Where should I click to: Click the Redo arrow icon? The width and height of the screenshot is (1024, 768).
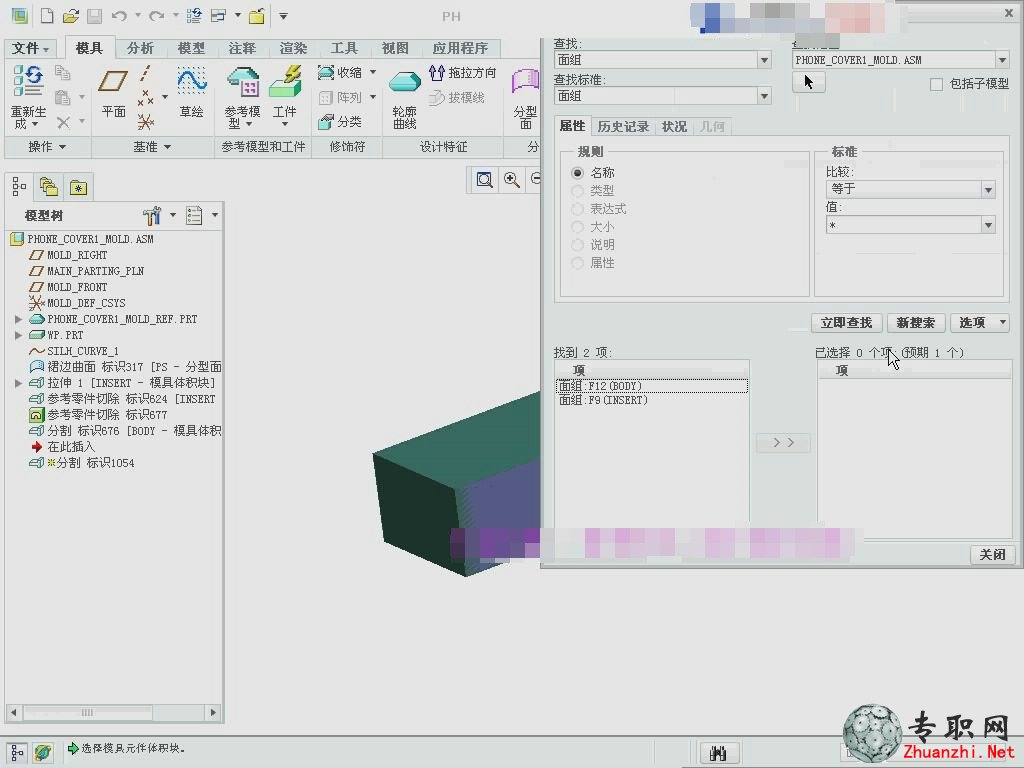(x=156, y=16)
